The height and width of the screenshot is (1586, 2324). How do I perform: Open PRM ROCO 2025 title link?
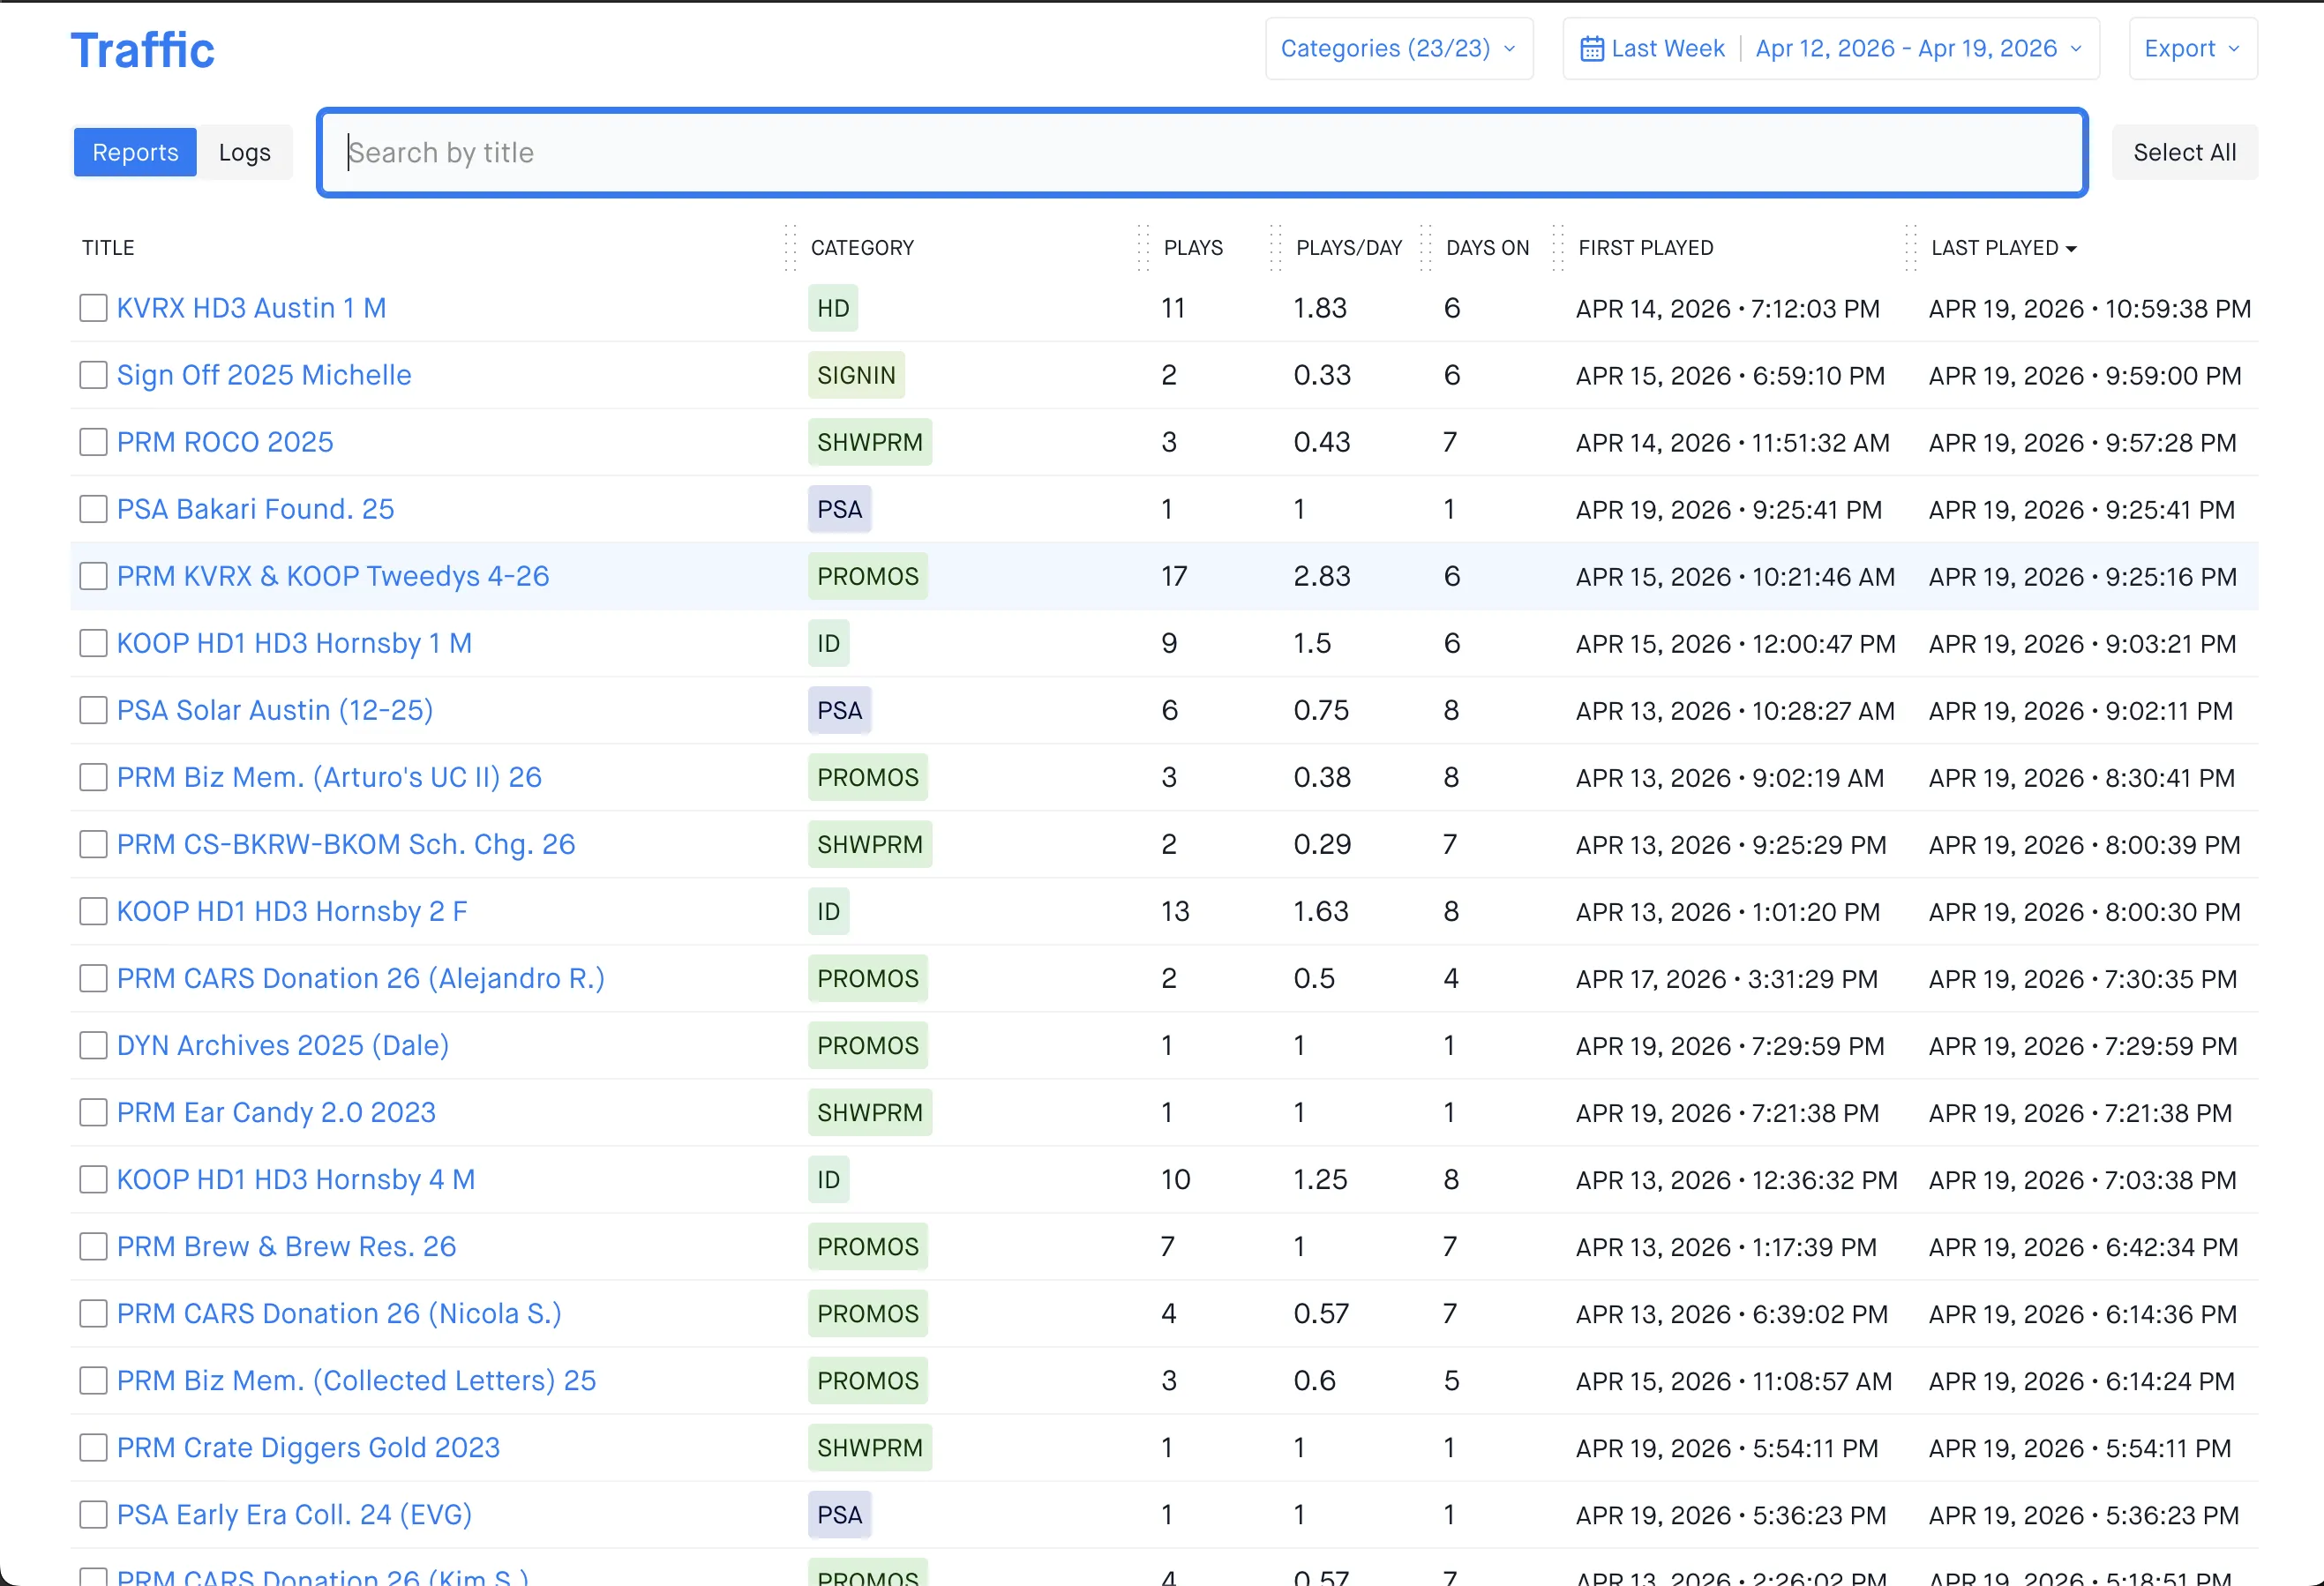[225, 442]
